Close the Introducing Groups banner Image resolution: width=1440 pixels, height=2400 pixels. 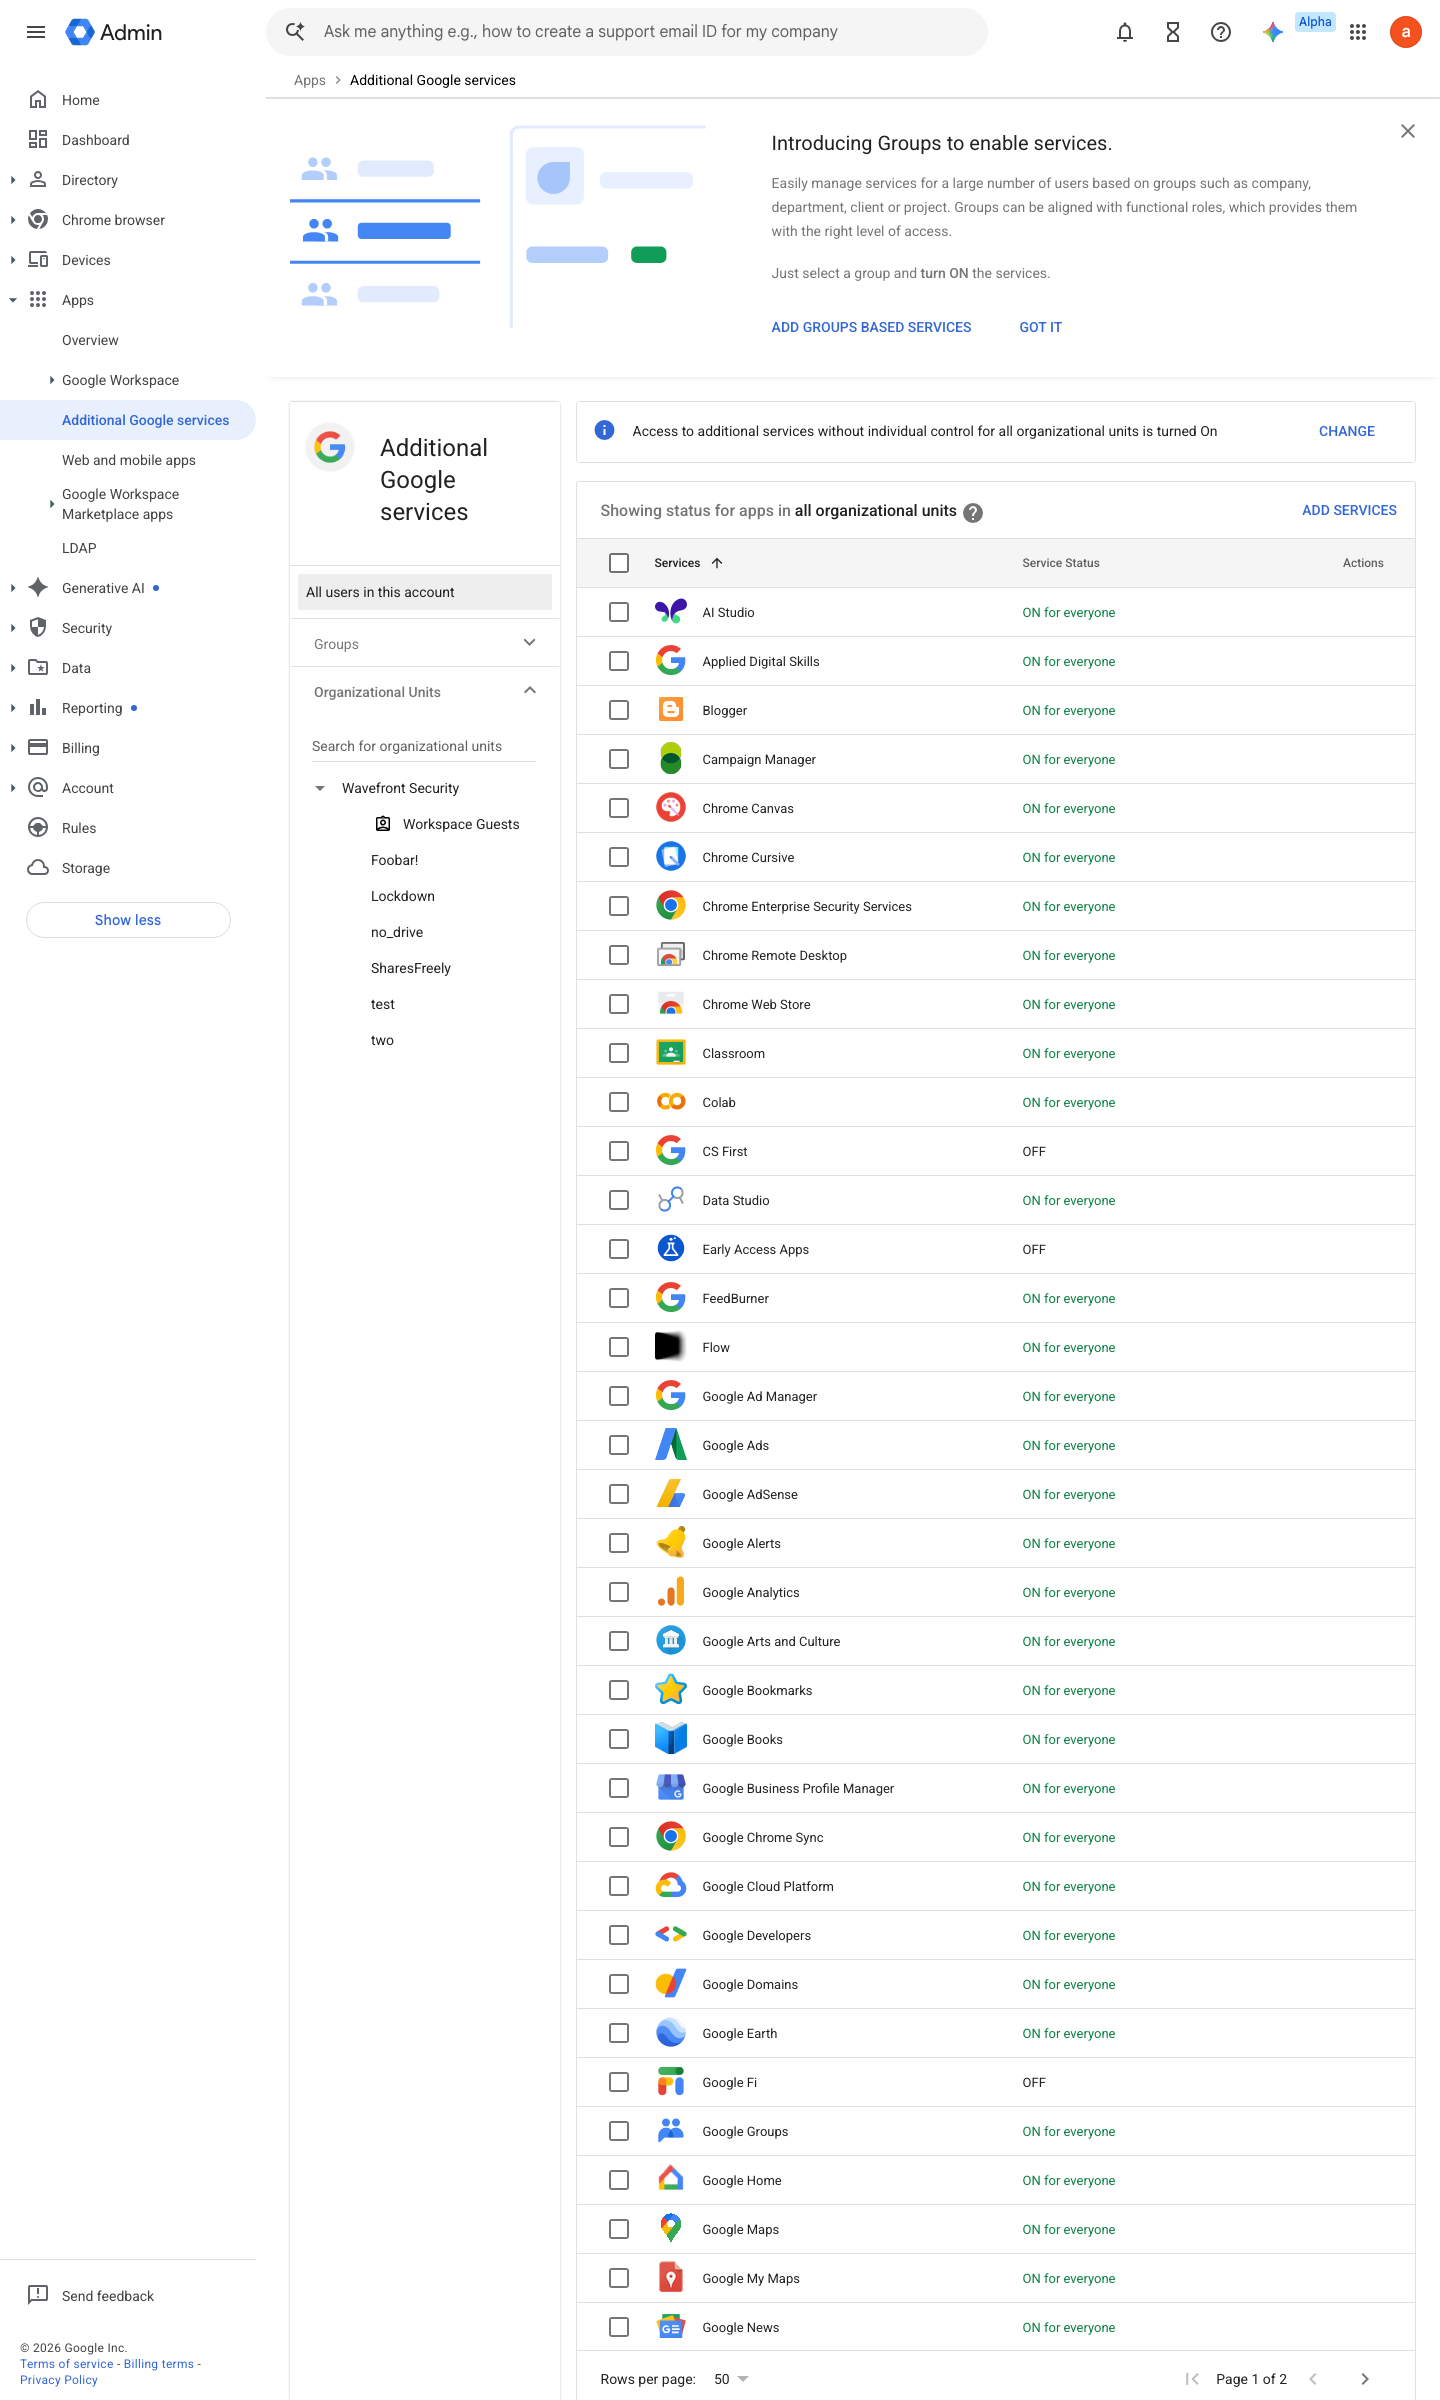point(1408,131)
